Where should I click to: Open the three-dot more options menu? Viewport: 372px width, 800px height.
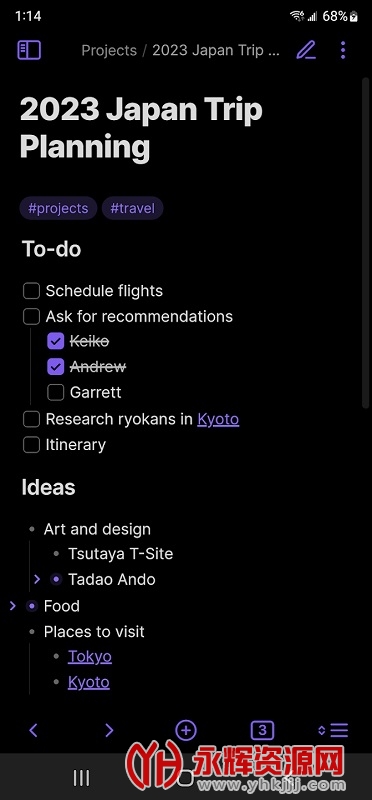click(343, 51)
